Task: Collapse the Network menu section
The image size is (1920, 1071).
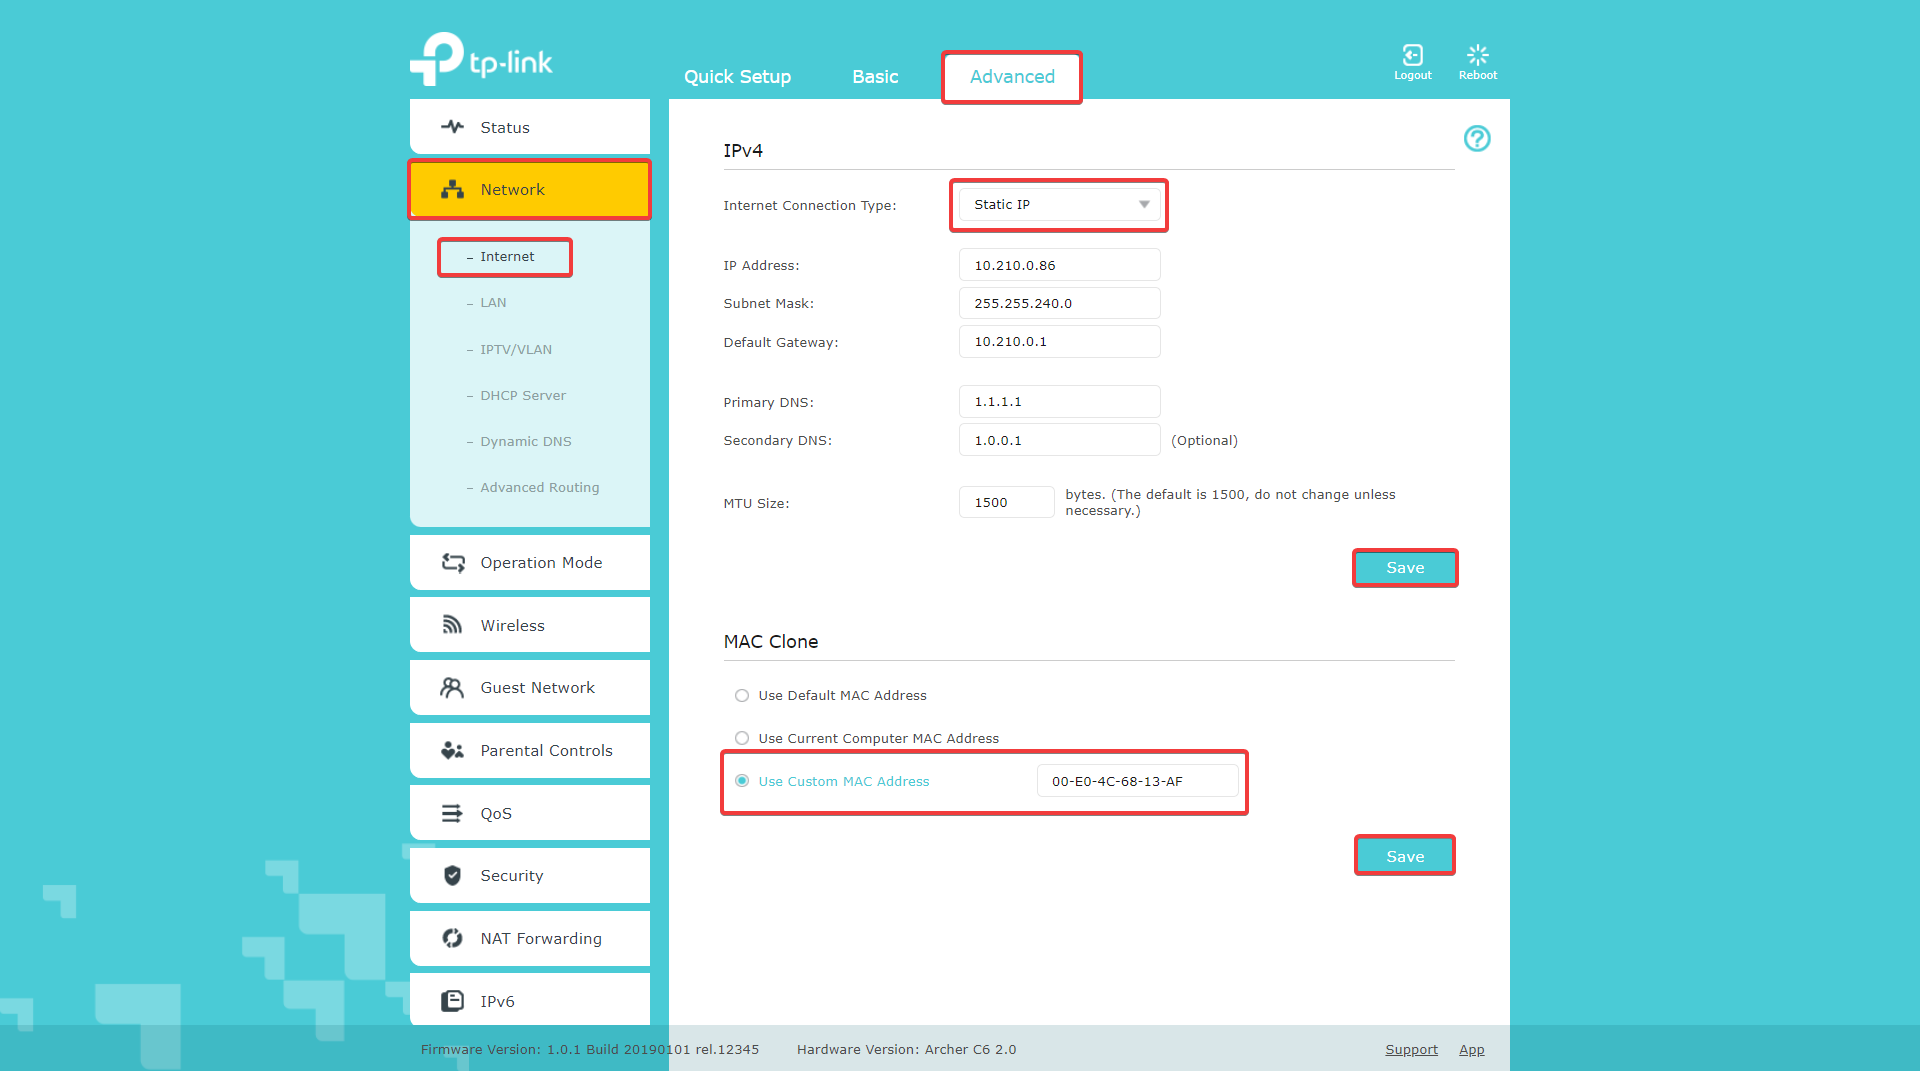Action: click(x=529, y=190)
